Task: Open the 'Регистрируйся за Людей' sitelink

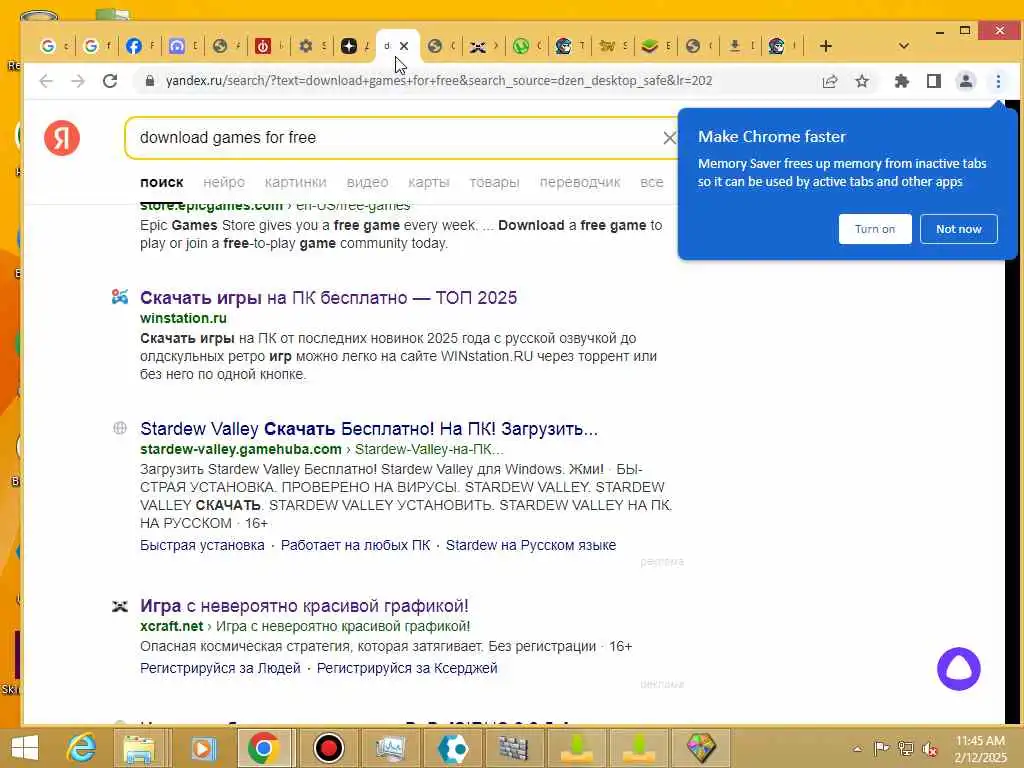Action: coord(220,668)
